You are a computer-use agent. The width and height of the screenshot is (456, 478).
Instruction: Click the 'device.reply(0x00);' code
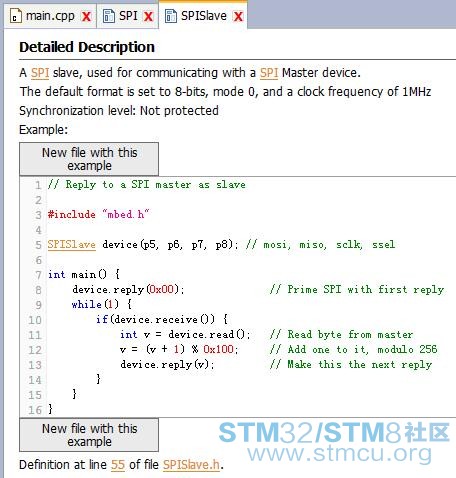(x=128, y=289)
